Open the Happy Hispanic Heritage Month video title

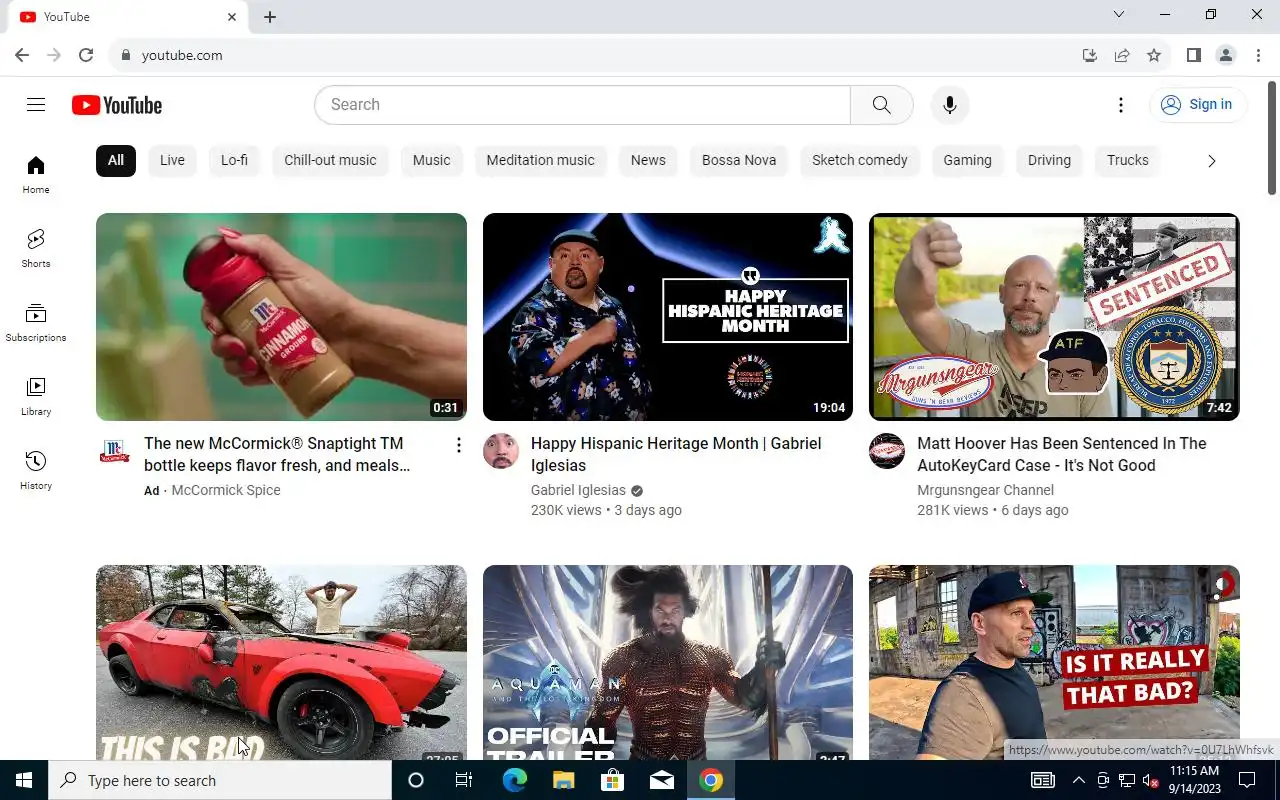676,454
